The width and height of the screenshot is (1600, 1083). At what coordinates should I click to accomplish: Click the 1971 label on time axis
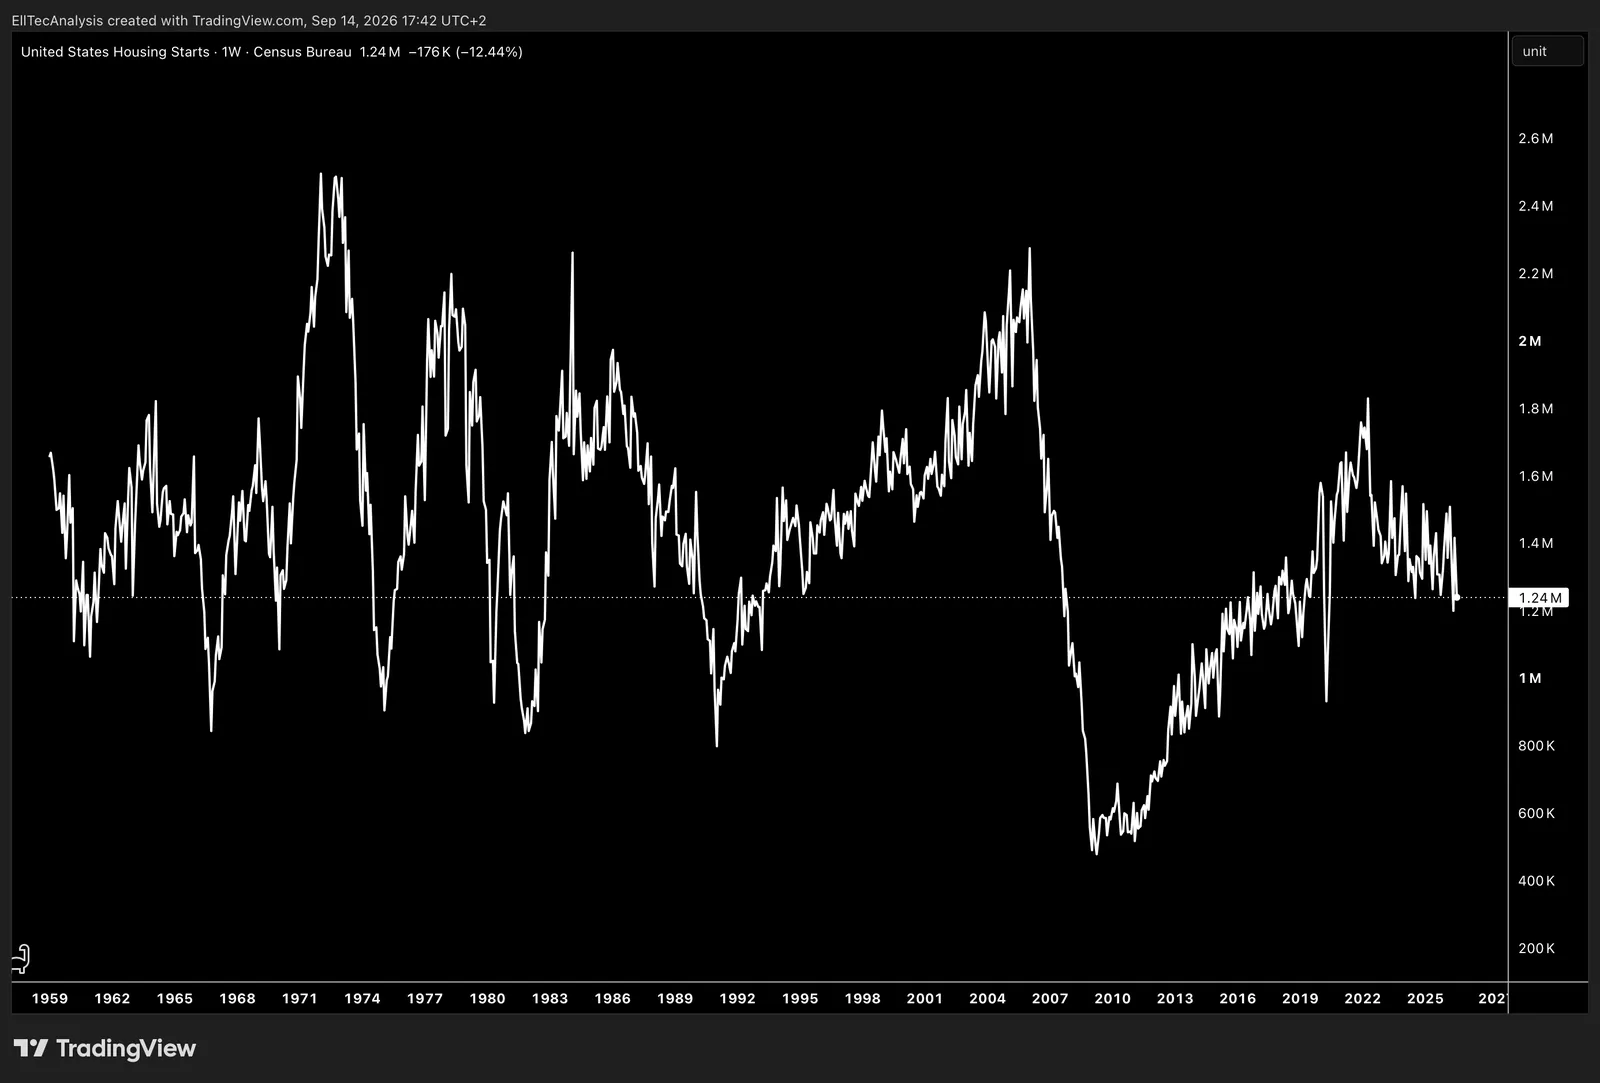pos(300,998)
